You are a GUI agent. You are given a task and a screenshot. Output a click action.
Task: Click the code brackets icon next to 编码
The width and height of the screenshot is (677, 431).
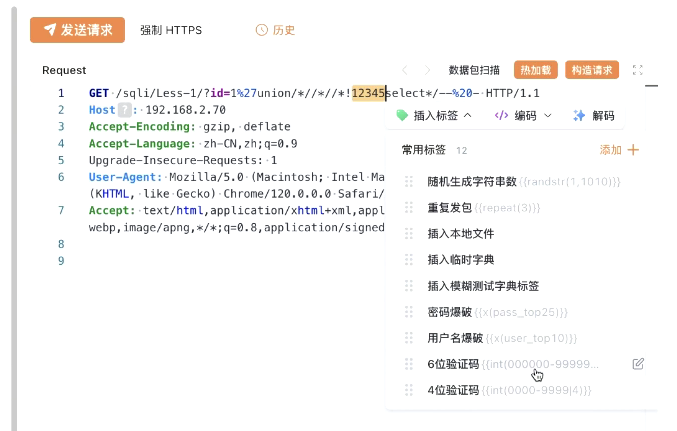[x=501, y=116]
